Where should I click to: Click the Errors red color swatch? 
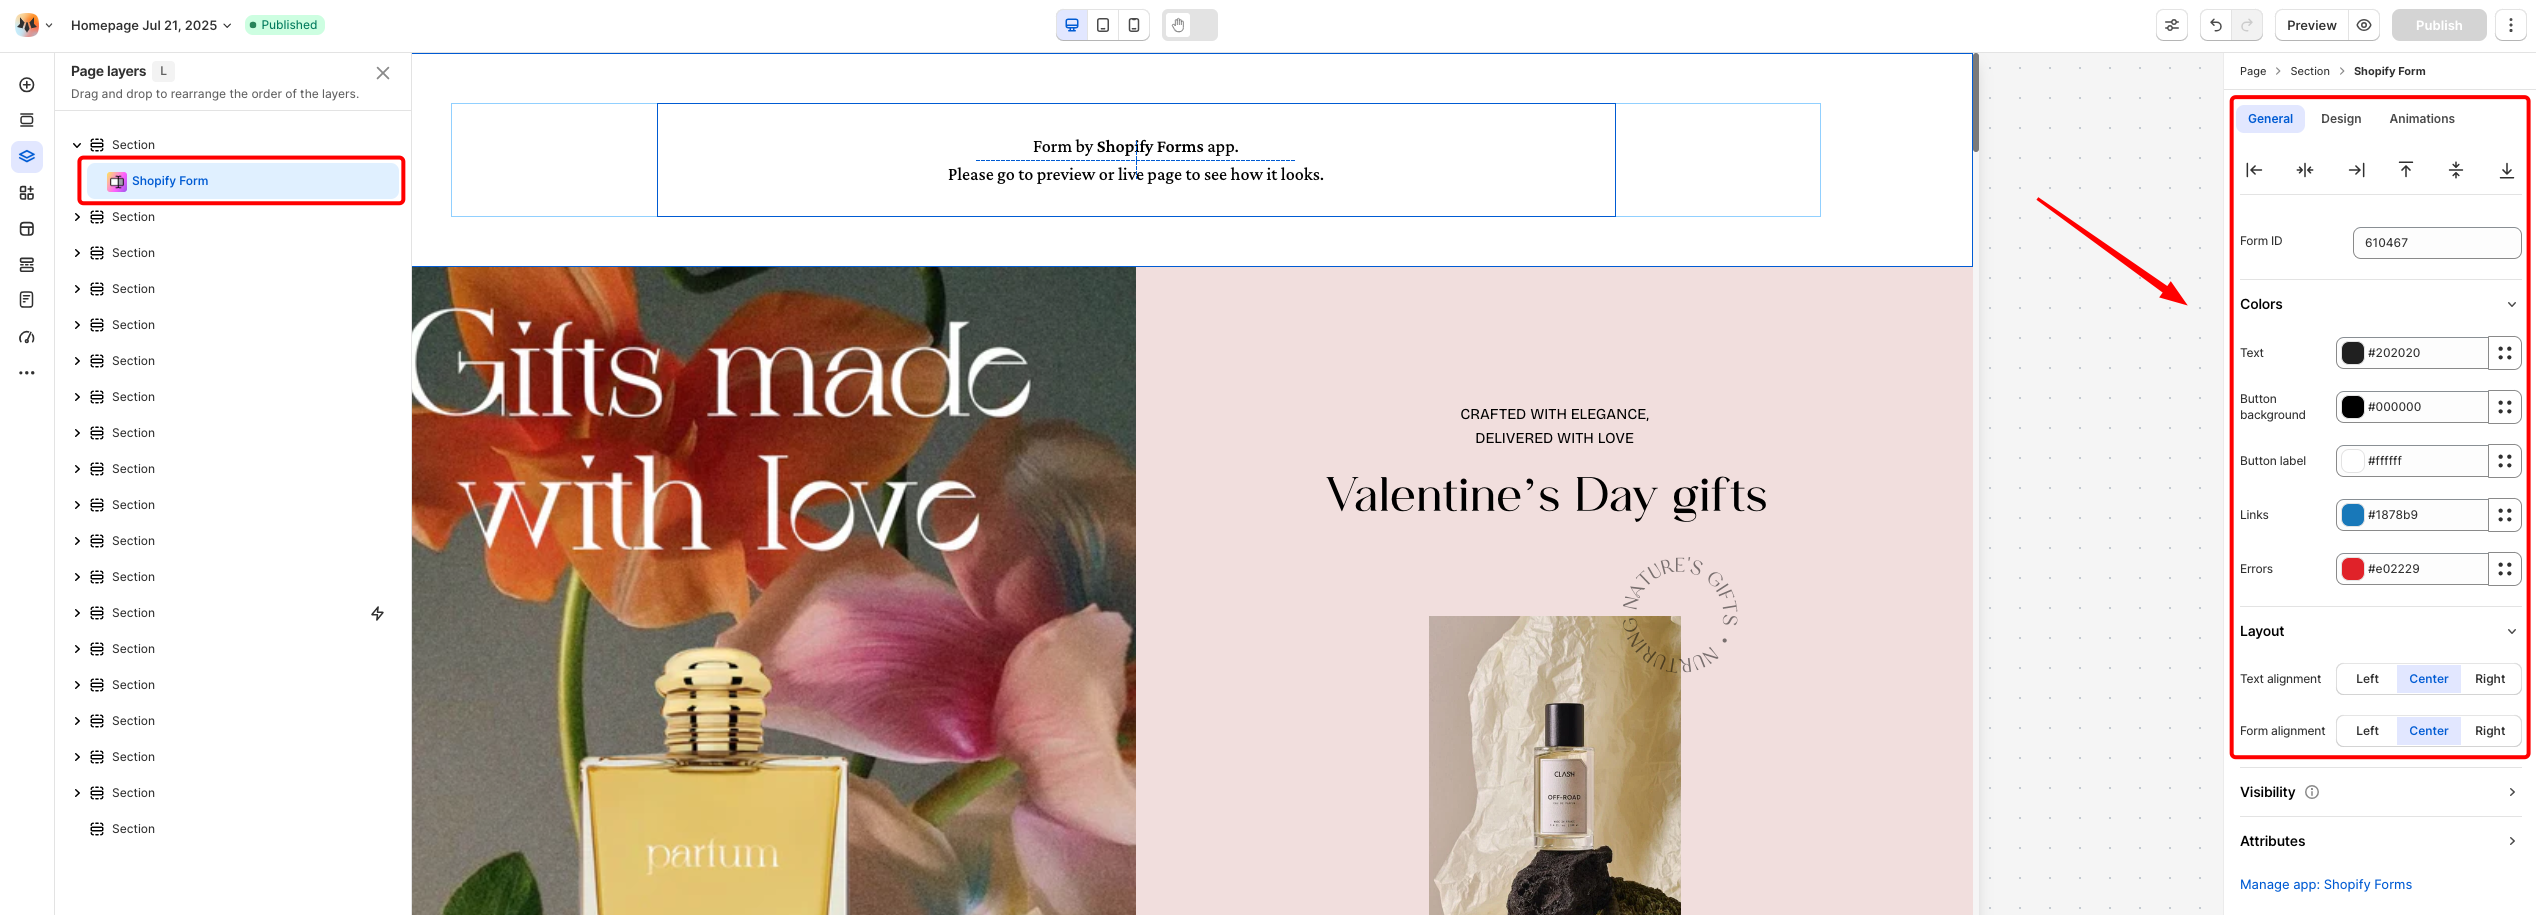point(2352,569)
